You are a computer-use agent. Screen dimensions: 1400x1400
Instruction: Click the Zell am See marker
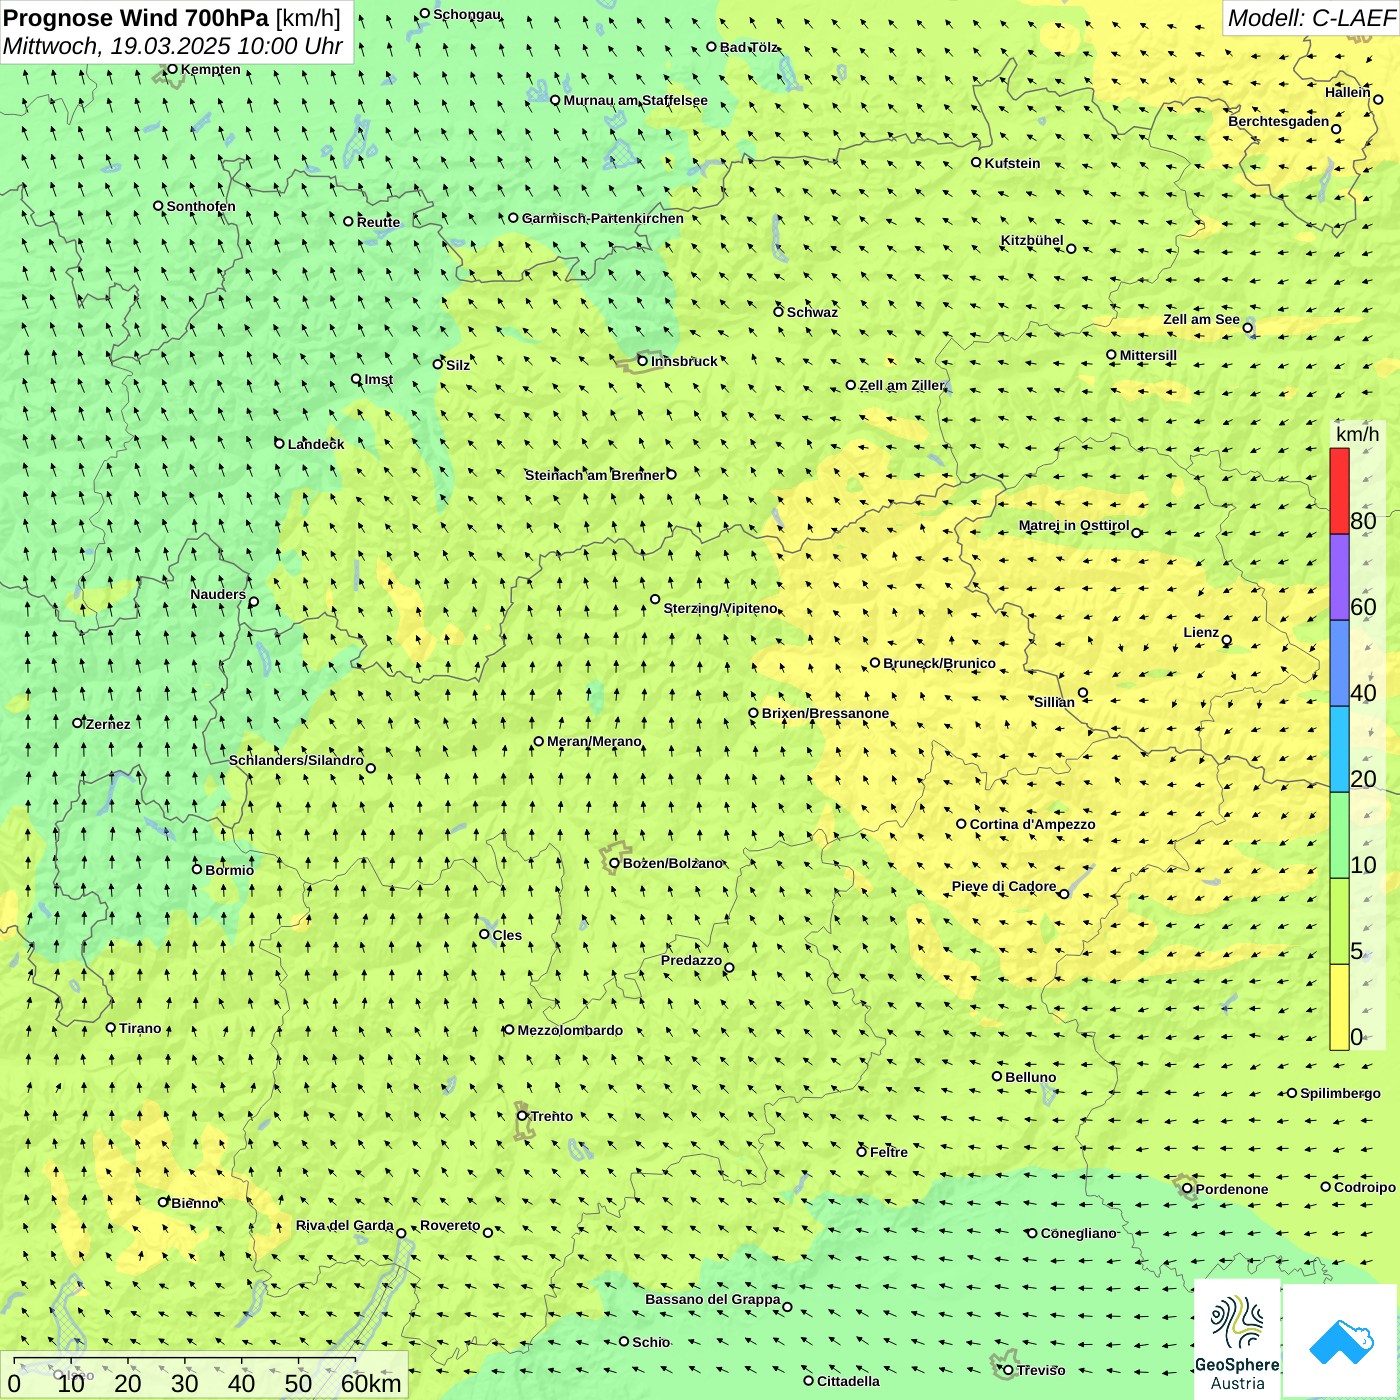point(1247,327)
